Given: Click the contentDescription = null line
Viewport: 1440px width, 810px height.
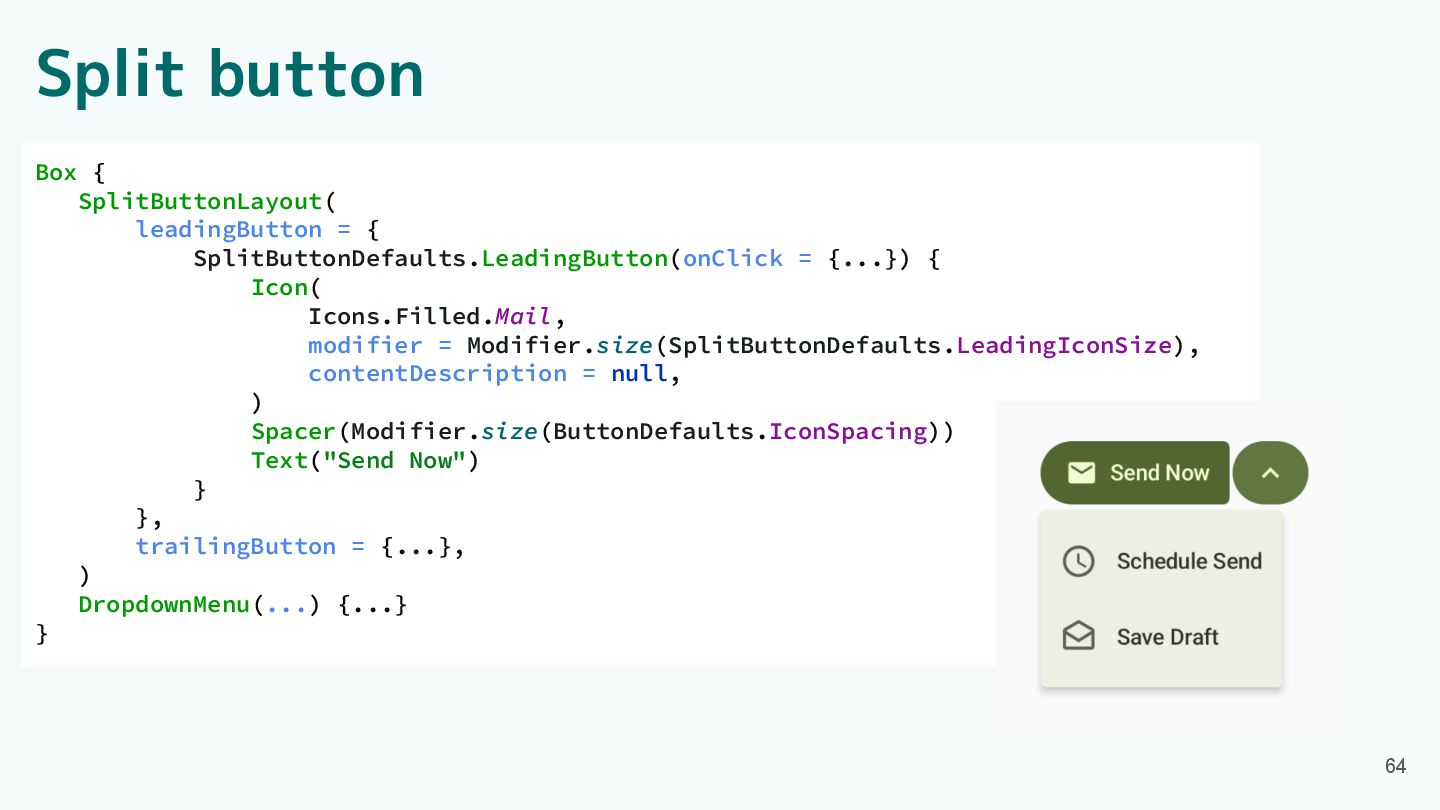Looking at the screenshot, I should [494, 374].
